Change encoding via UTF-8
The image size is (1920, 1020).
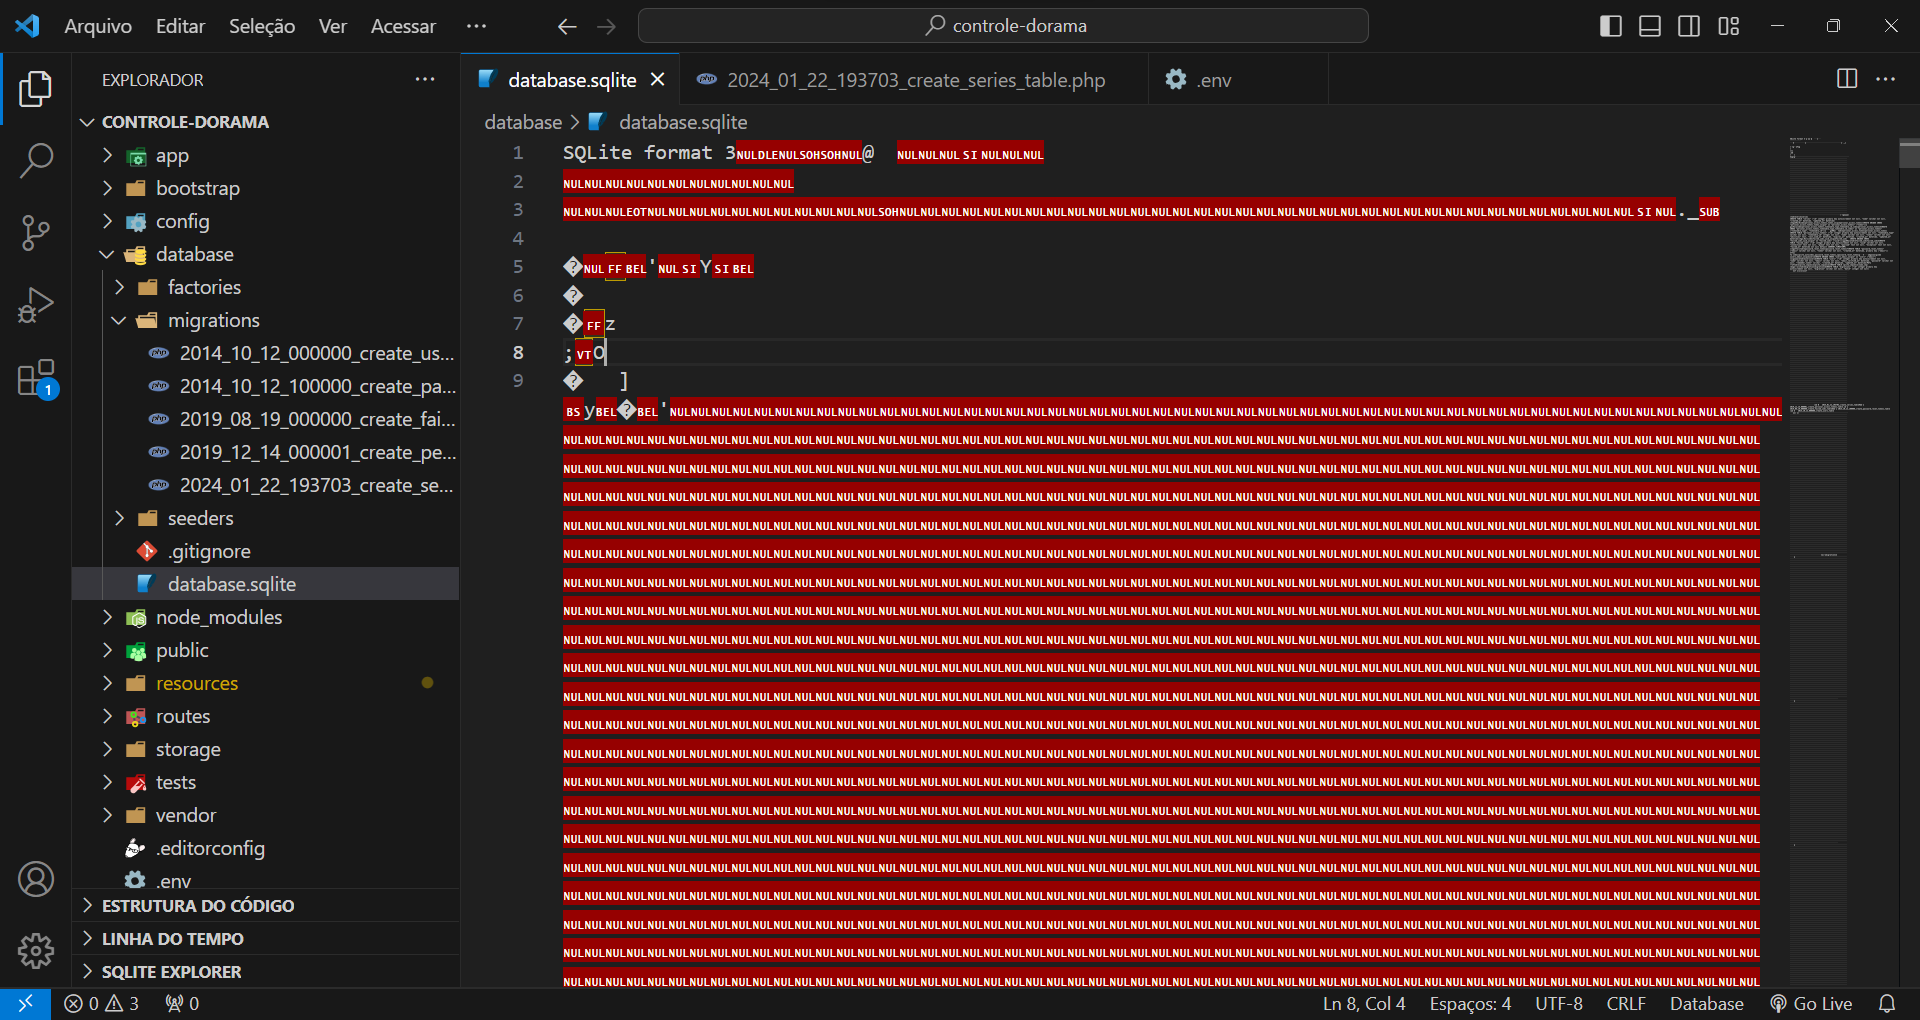point(1559,1003)
